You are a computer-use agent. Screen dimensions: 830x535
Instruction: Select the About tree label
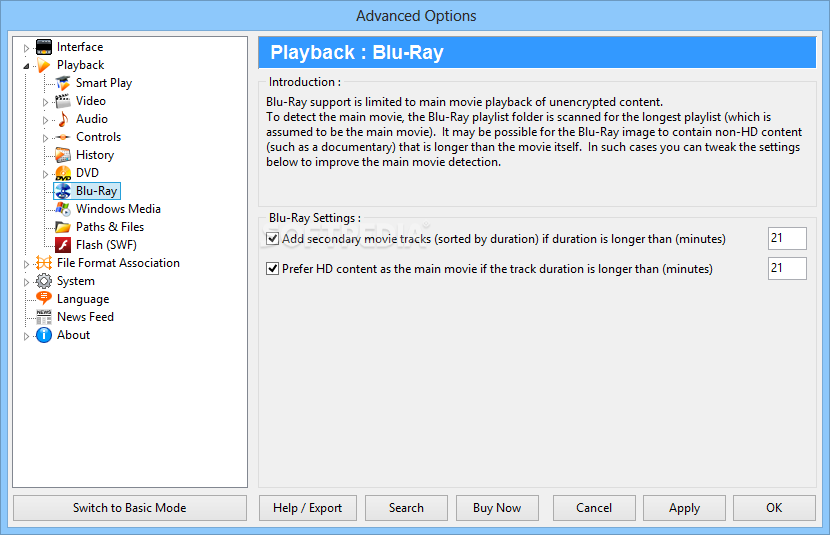[x=74, y=335]
